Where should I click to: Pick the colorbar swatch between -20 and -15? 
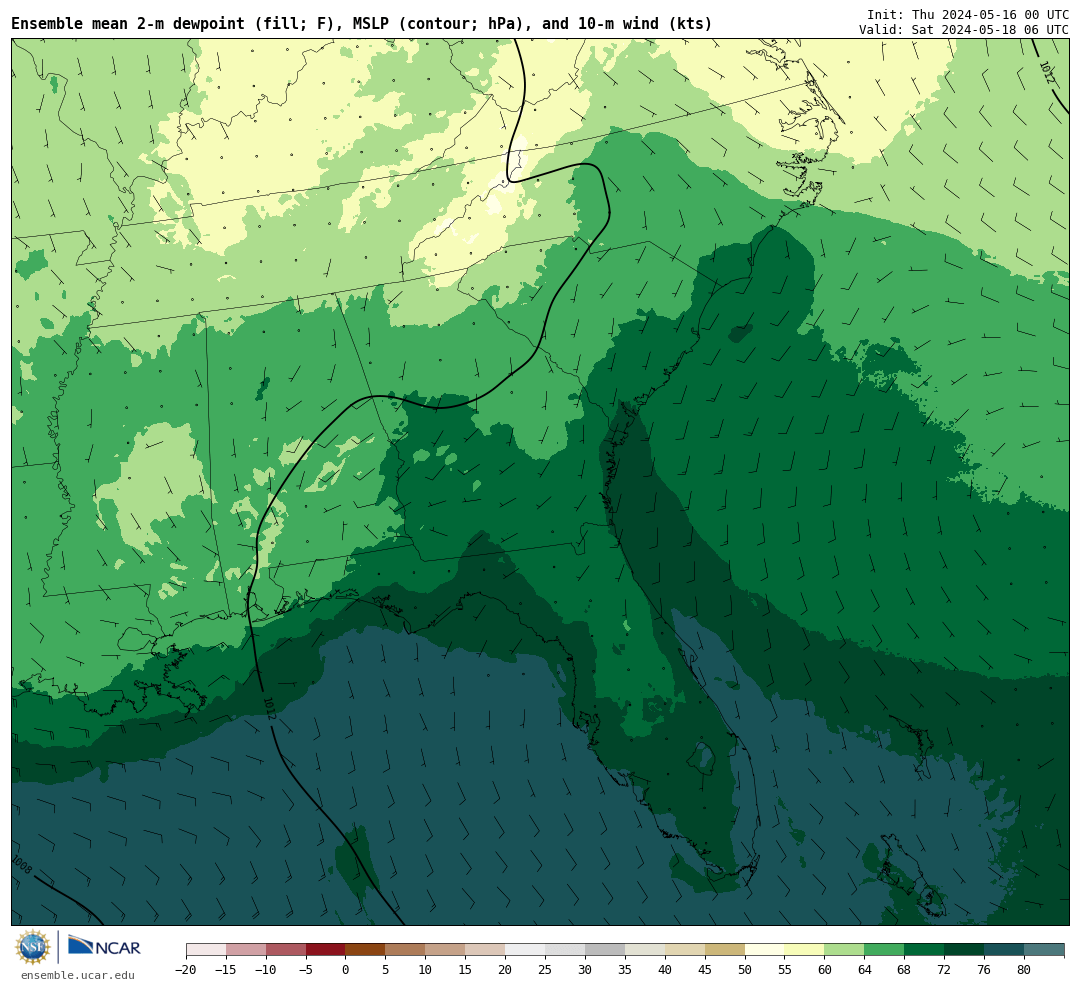(x=206, y=950)
